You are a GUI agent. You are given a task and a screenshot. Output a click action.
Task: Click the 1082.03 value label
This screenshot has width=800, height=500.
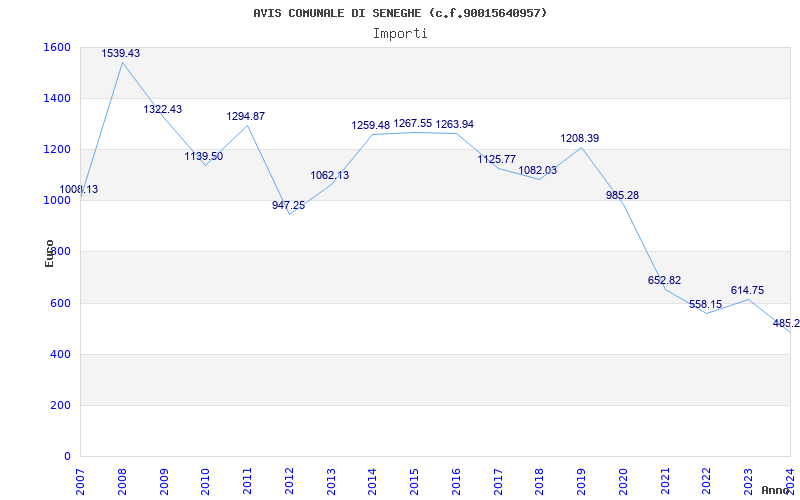(x=538, y=170)
